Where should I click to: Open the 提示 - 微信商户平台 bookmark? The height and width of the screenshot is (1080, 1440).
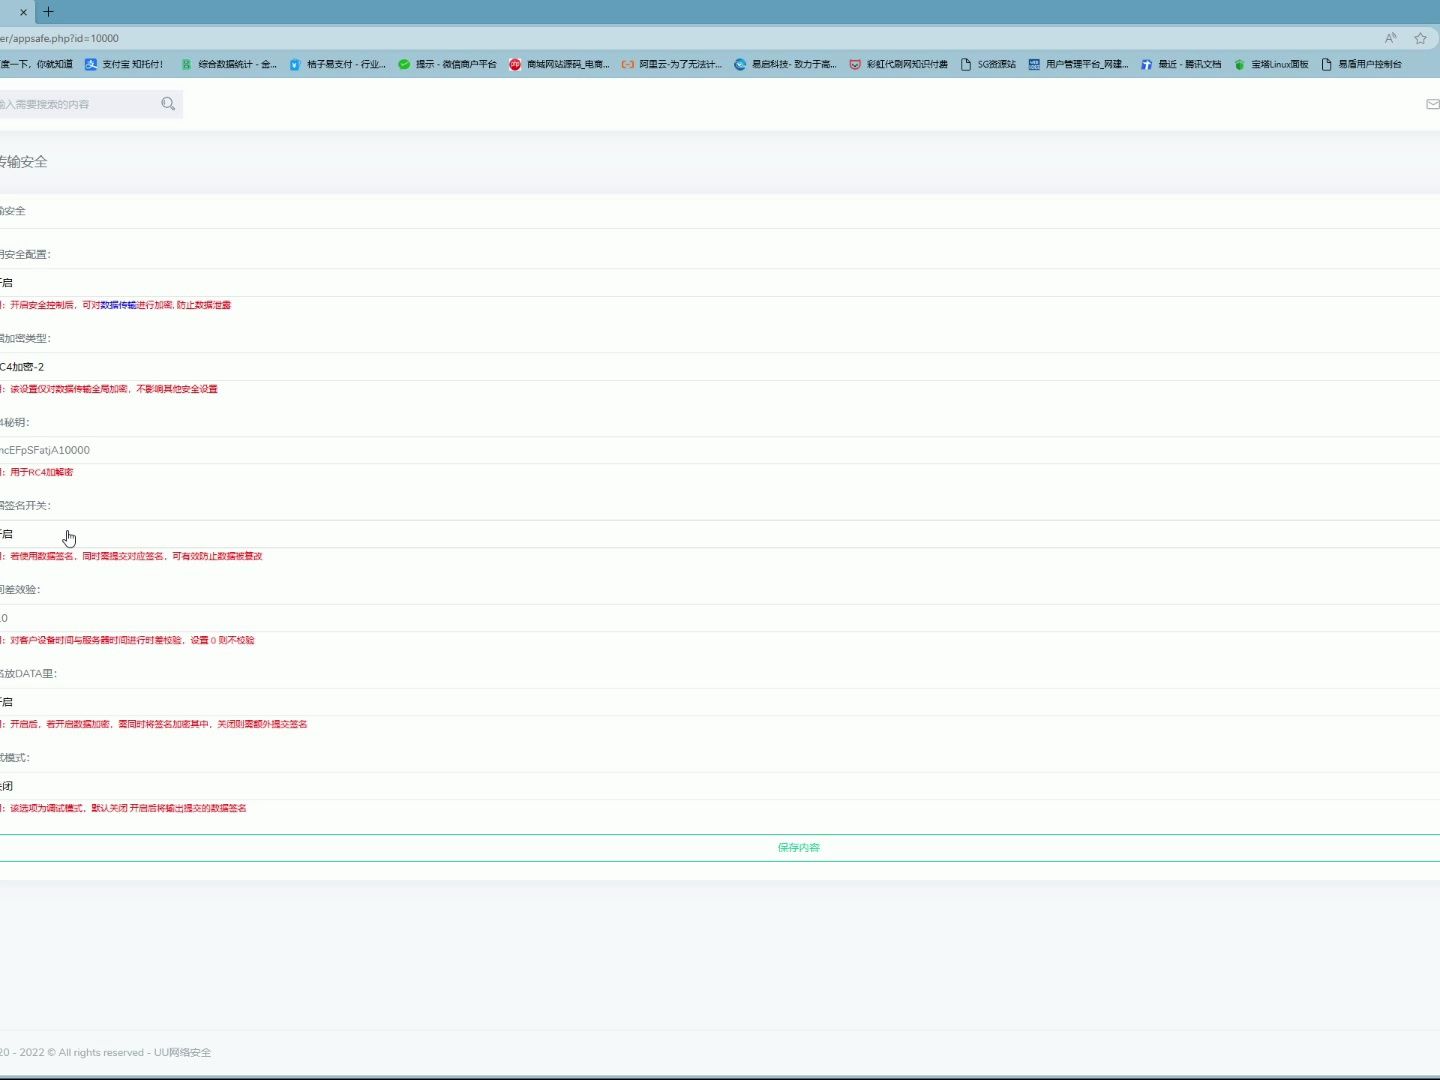tap(447, 64)
